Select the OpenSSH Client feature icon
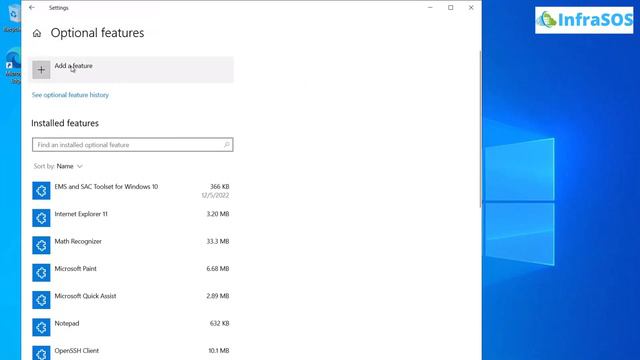640x360 pixels. (x=41, y=353)
